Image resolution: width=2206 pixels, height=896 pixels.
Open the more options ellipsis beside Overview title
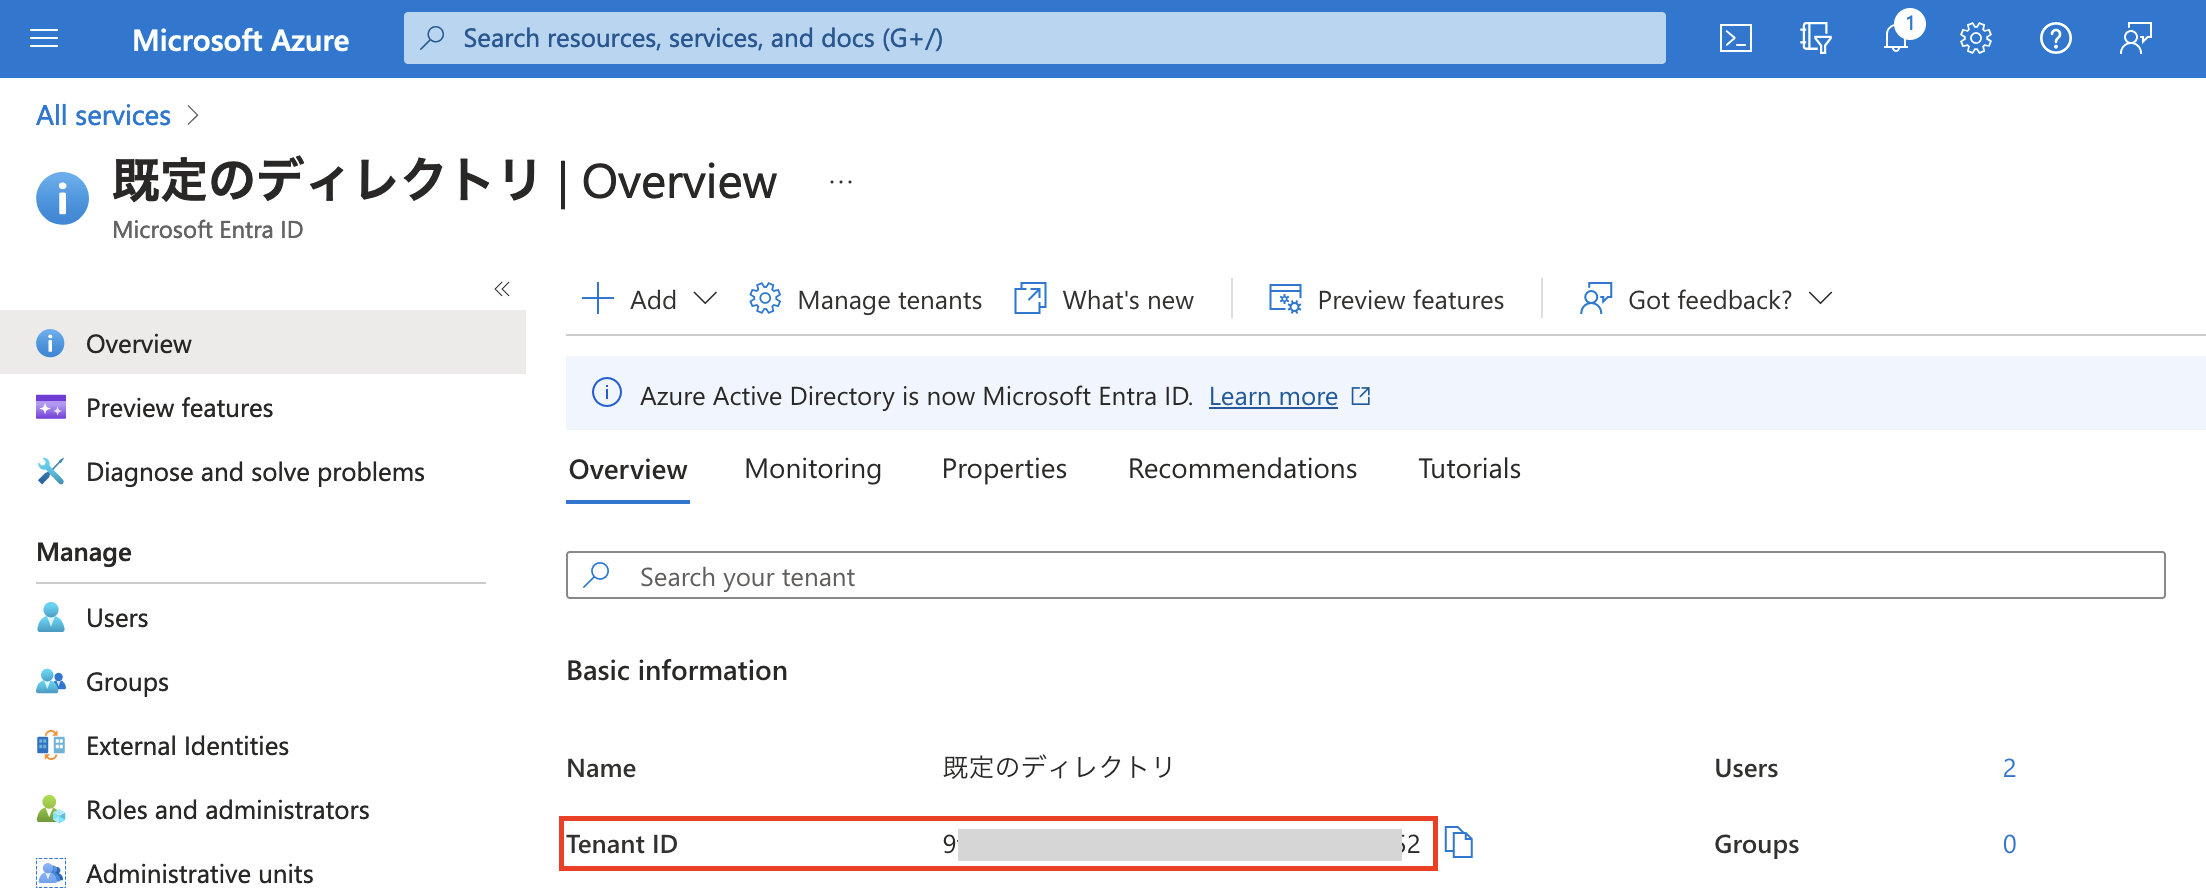coord(841,182)
